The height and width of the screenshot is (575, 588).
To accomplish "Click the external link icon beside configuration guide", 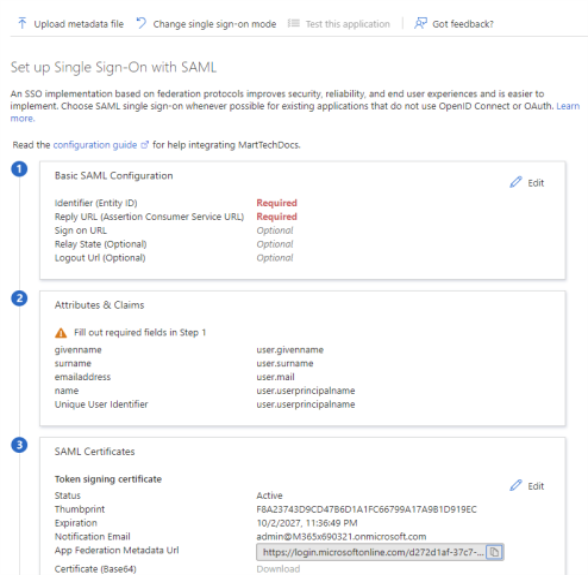I will [x=144, y=145].
